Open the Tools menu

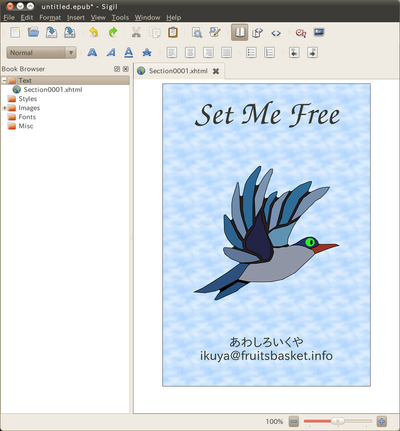click(120, 17)
